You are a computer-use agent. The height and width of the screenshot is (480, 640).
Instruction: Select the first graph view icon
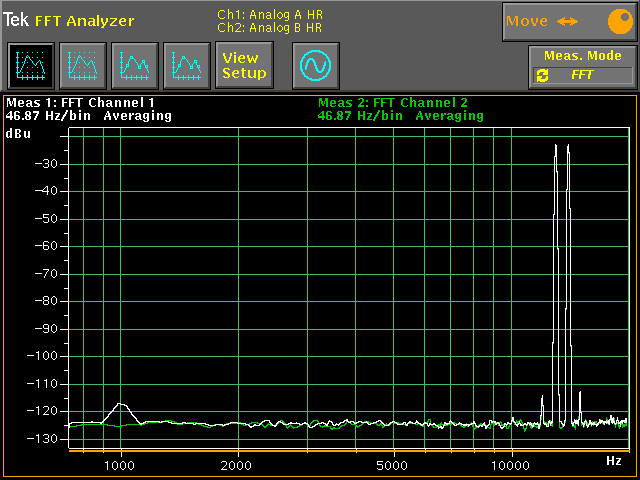click(31, 66)
